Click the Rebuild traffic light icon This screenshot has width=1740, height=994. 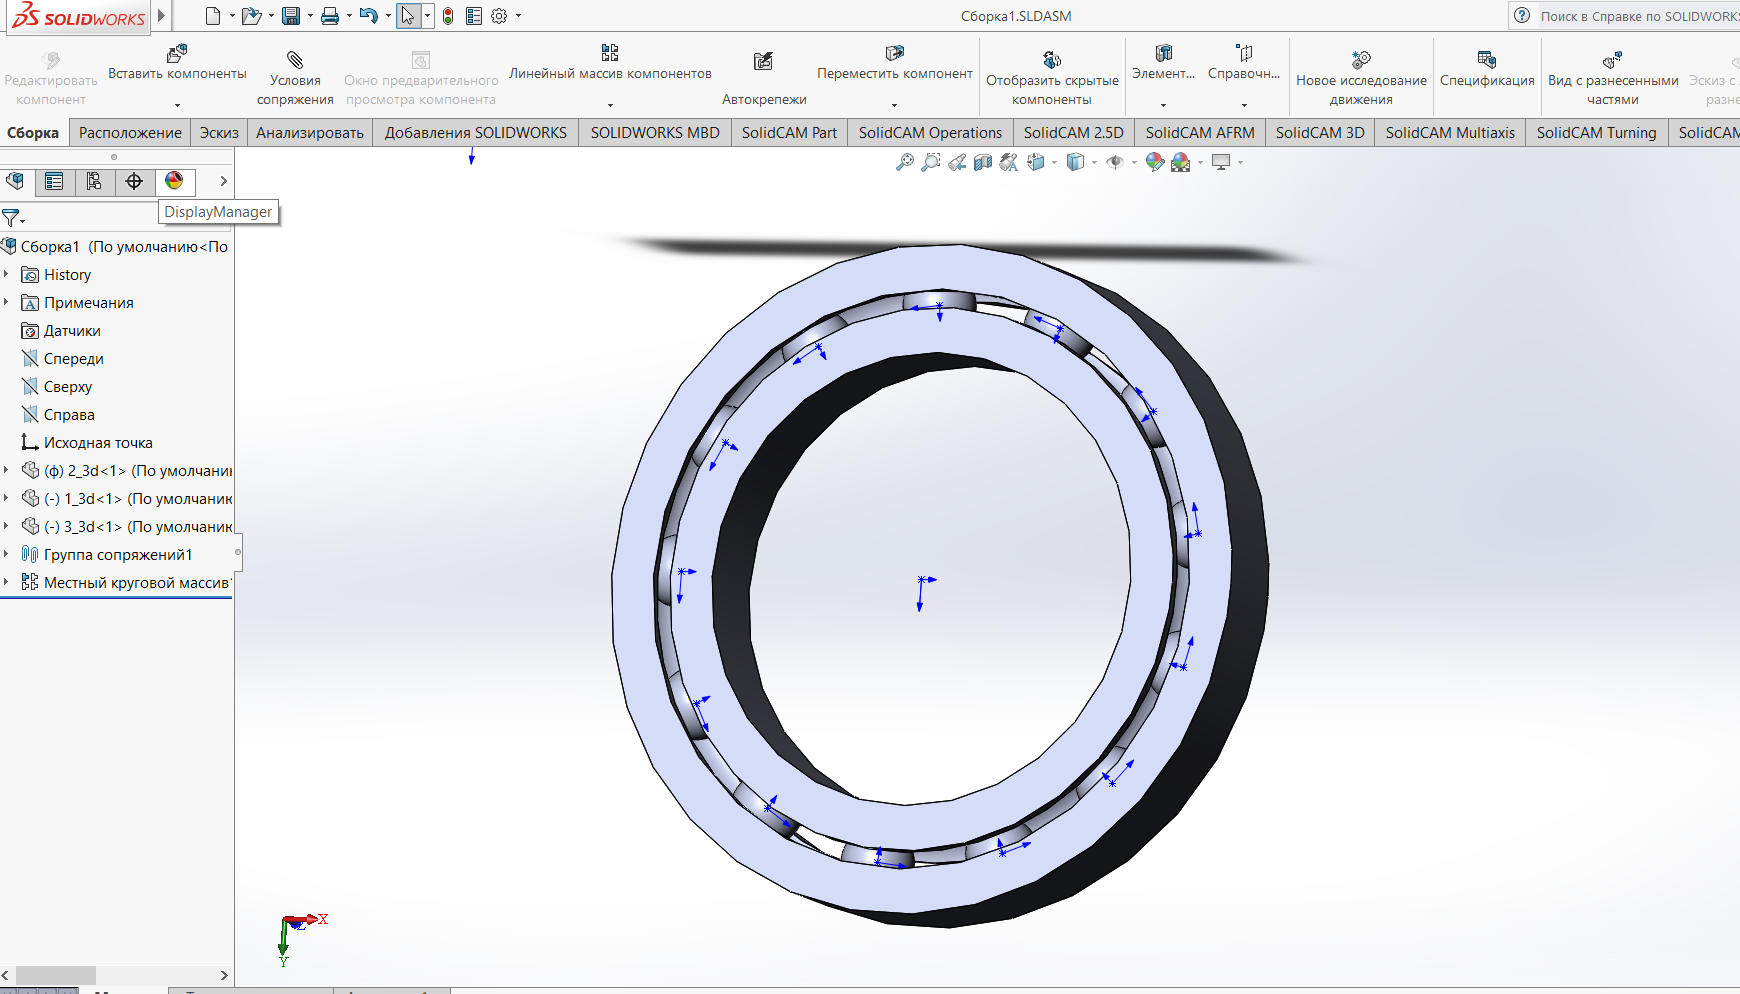point(448,16)
